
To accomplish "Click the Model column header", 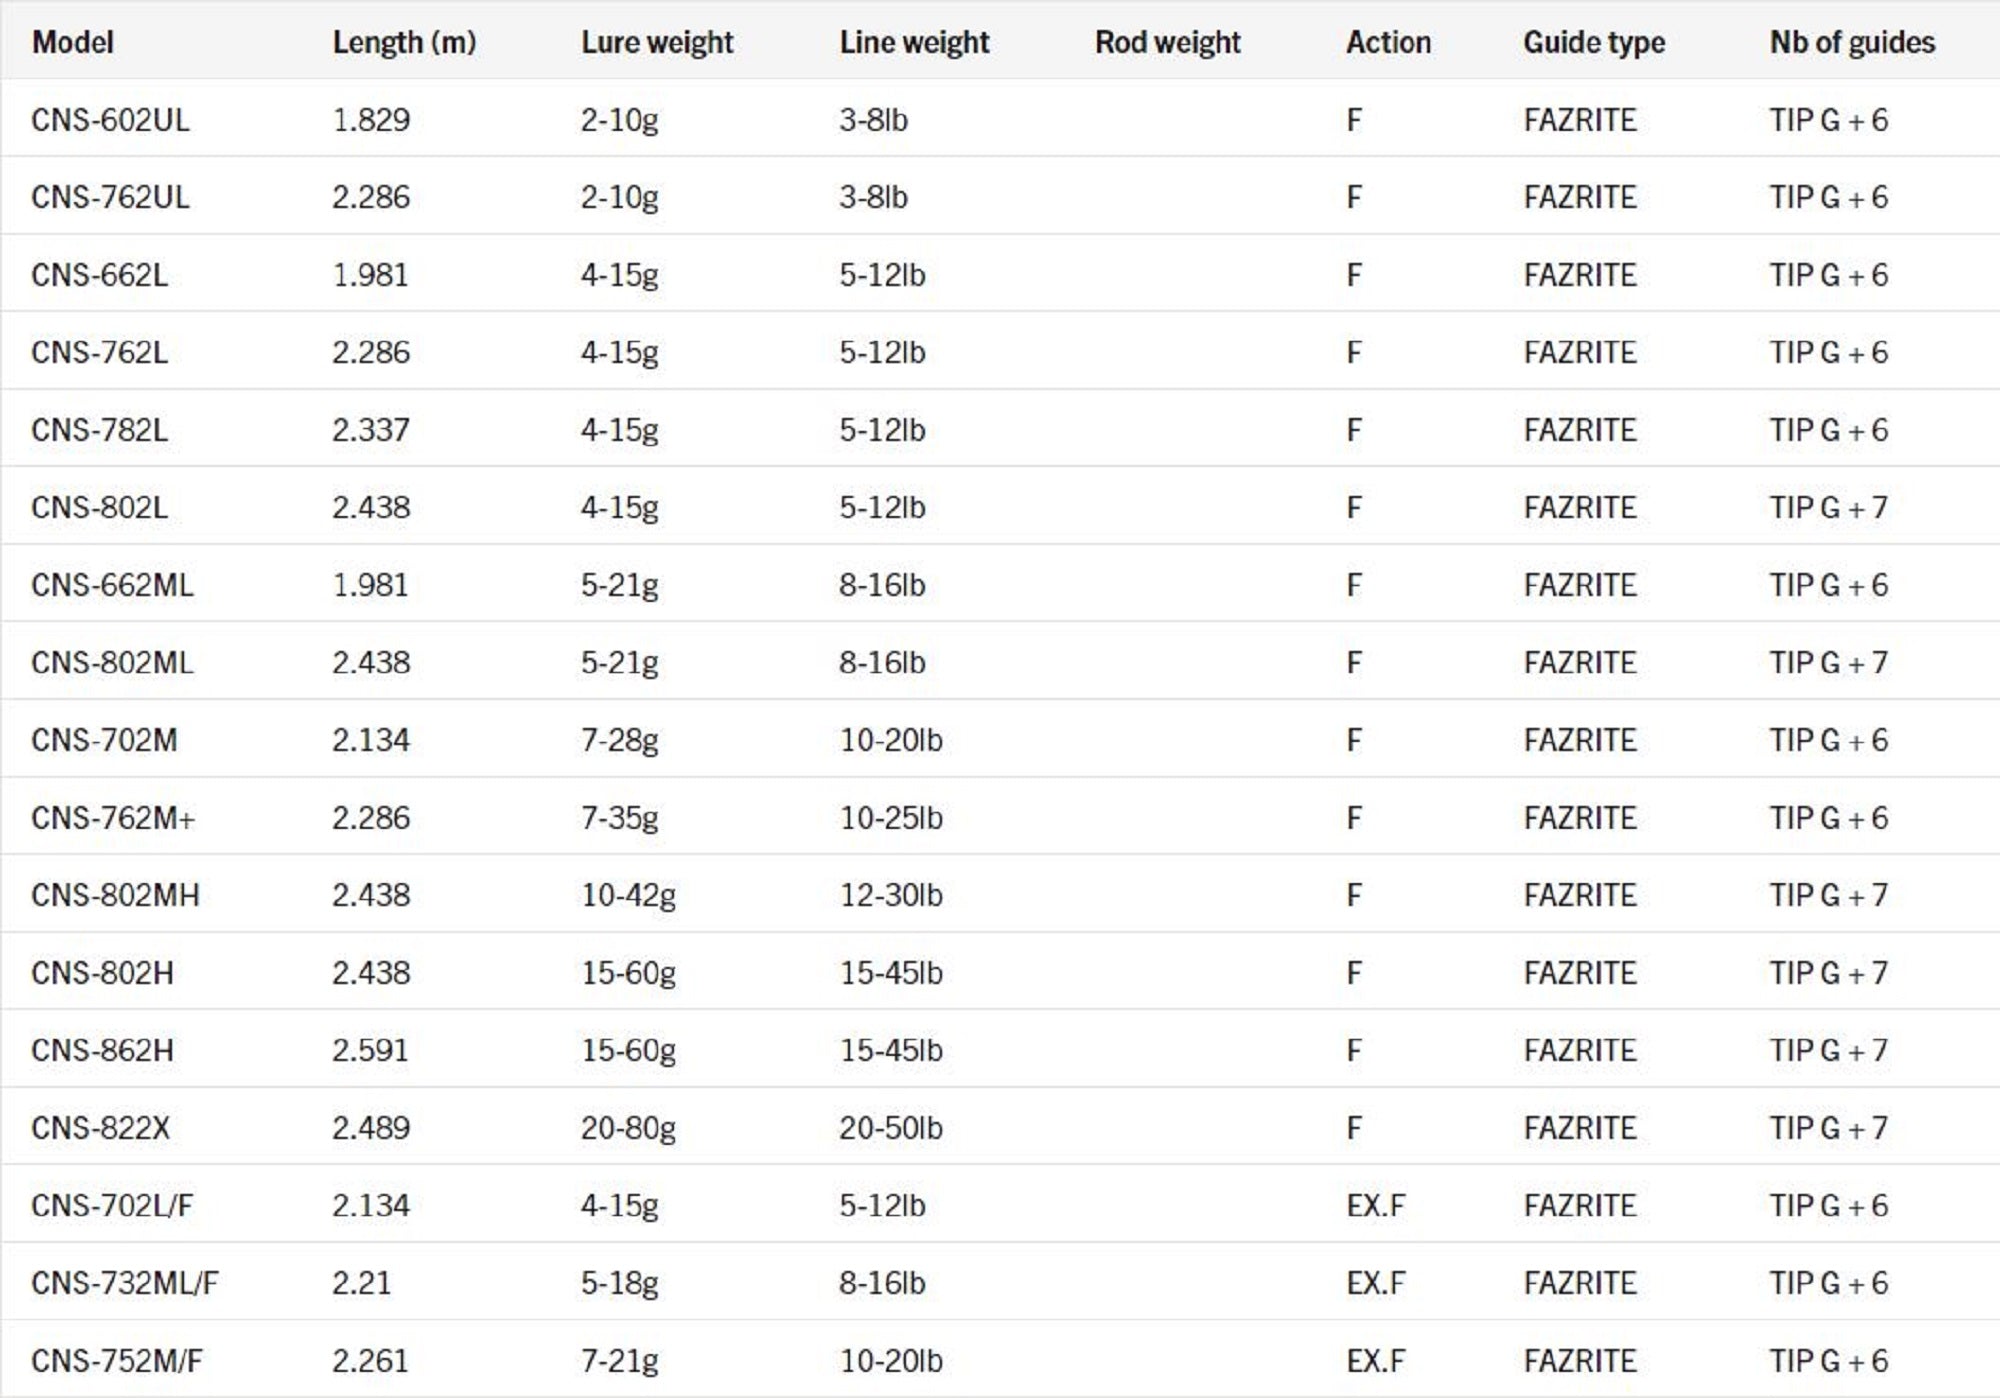I will click(73, 42).
